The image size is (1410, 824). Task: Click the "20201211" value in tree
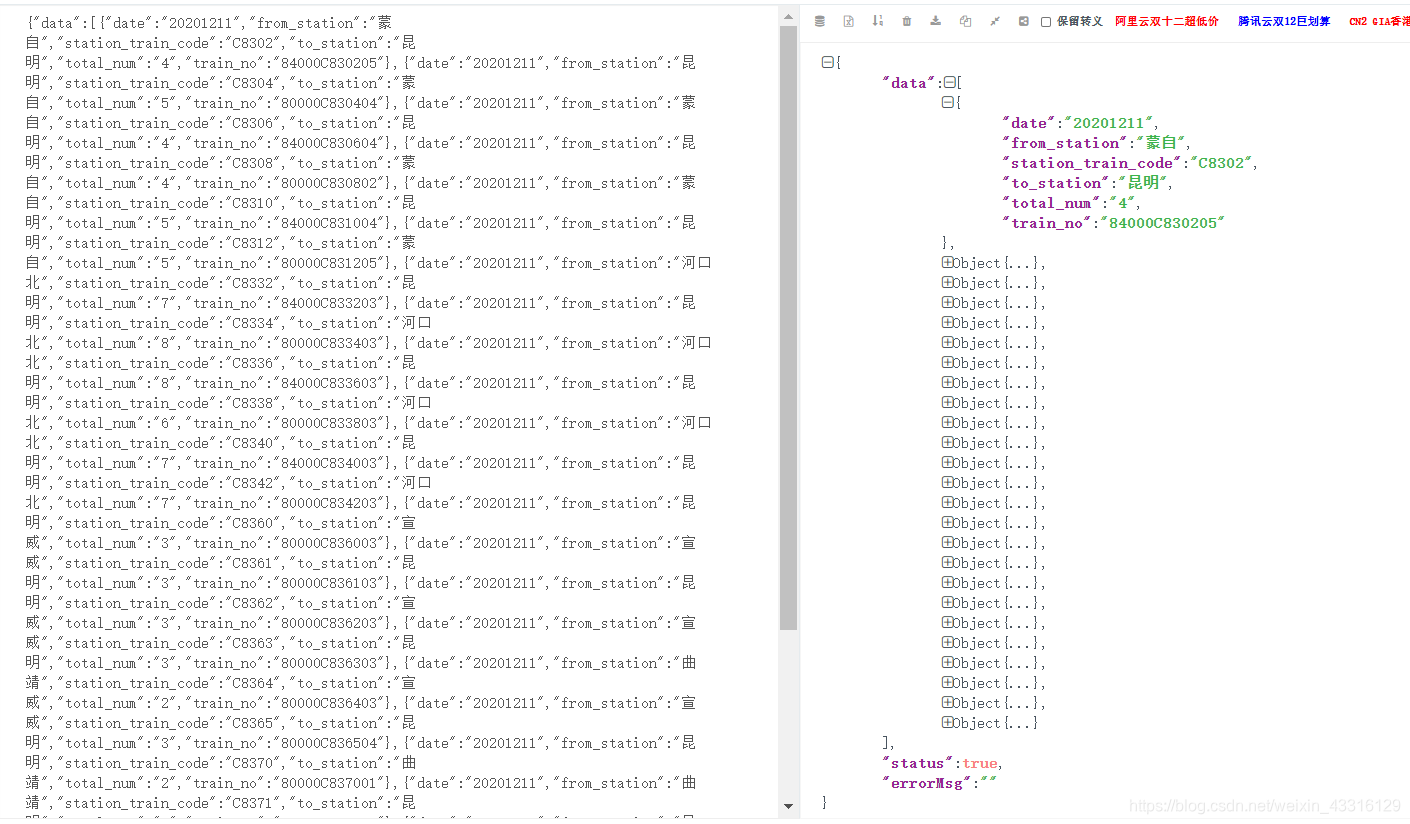point(1109,123)
